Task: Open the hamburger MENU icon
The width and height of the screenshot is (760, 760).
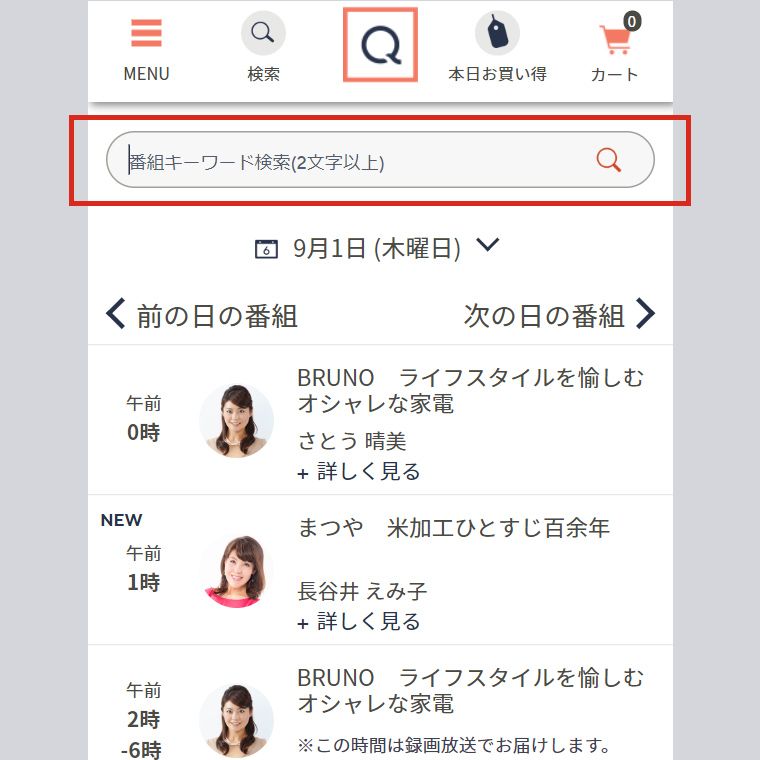Action: pos(146,35)
